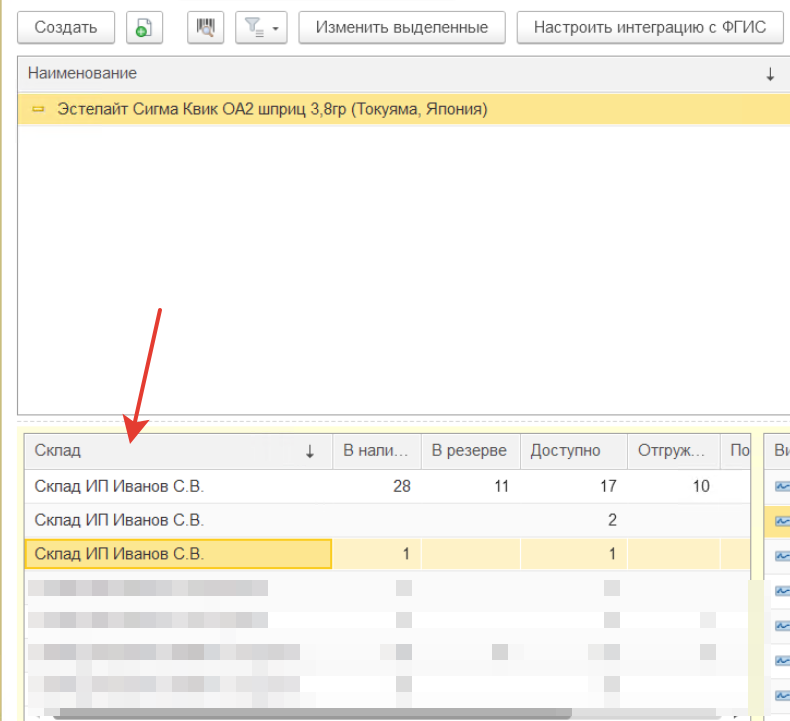Viewport: 790px width, 721px height.
Task: Click the sort arrow in Наименование header
Action: 770,74
